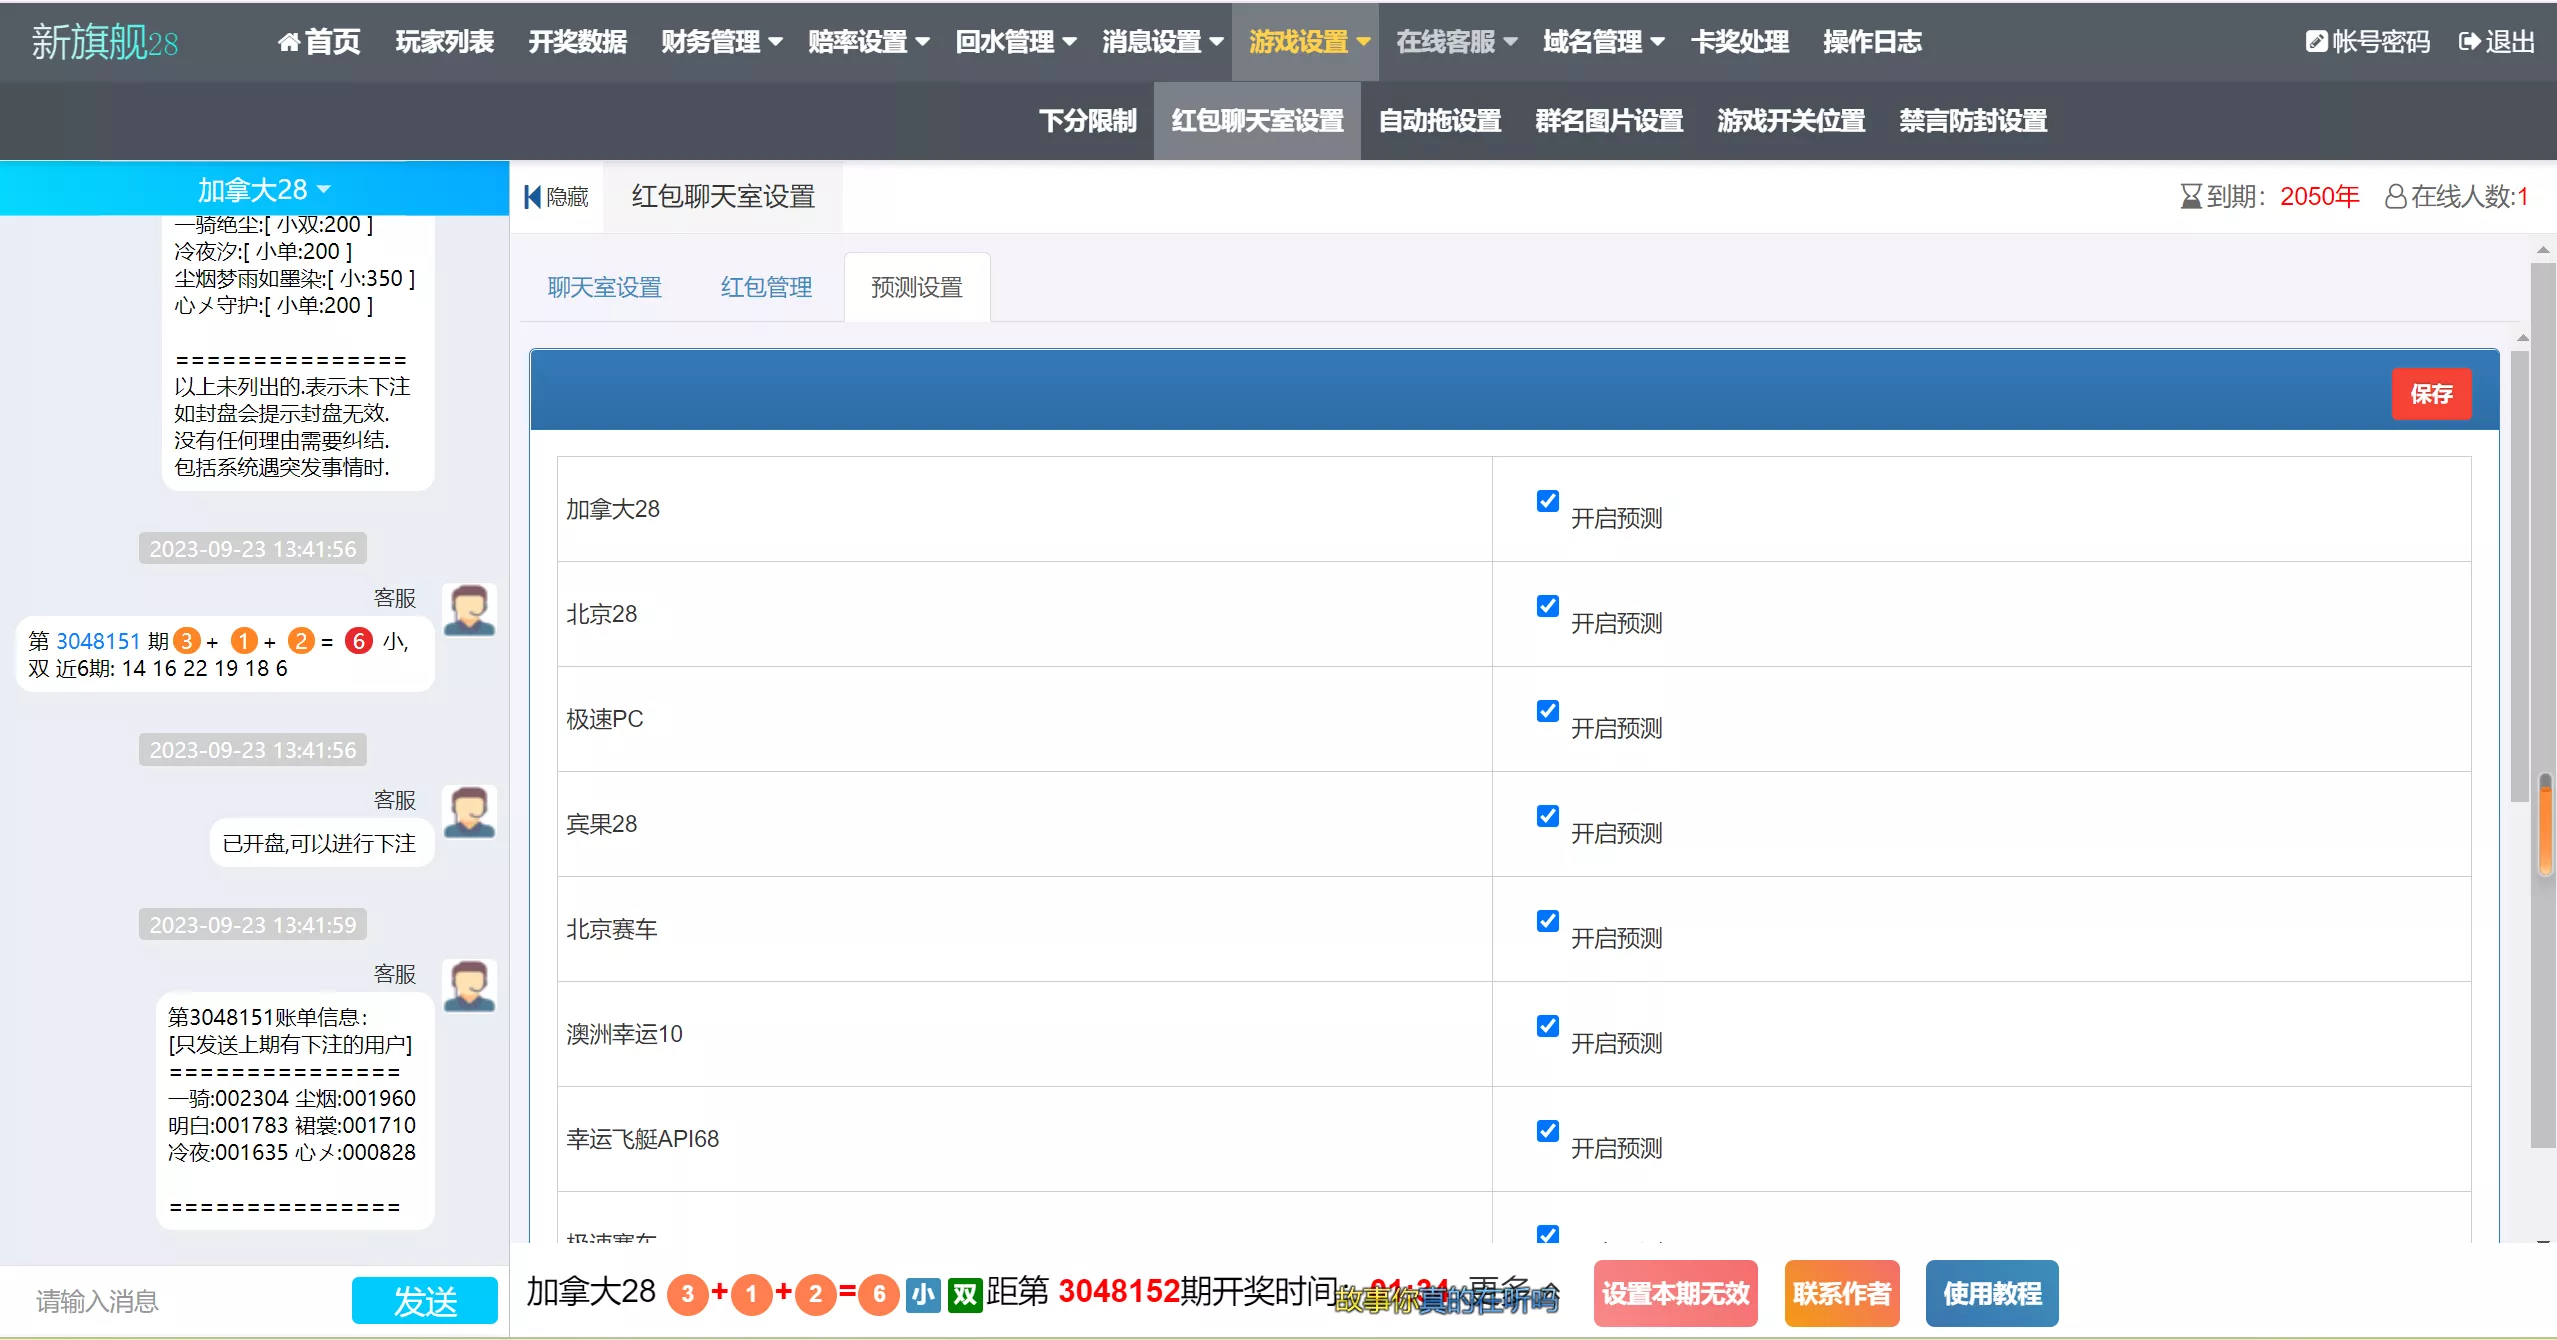2557x1340 pixels.
Task: Select the 操作日志 menu item
Action: click(1872, 41)
